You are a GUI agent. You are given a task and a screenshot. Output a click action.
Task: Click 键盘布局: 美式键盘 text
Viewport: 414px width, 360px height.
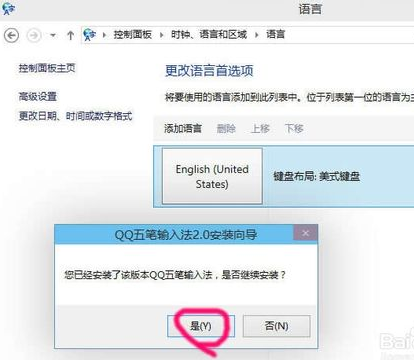coord(317,176)
